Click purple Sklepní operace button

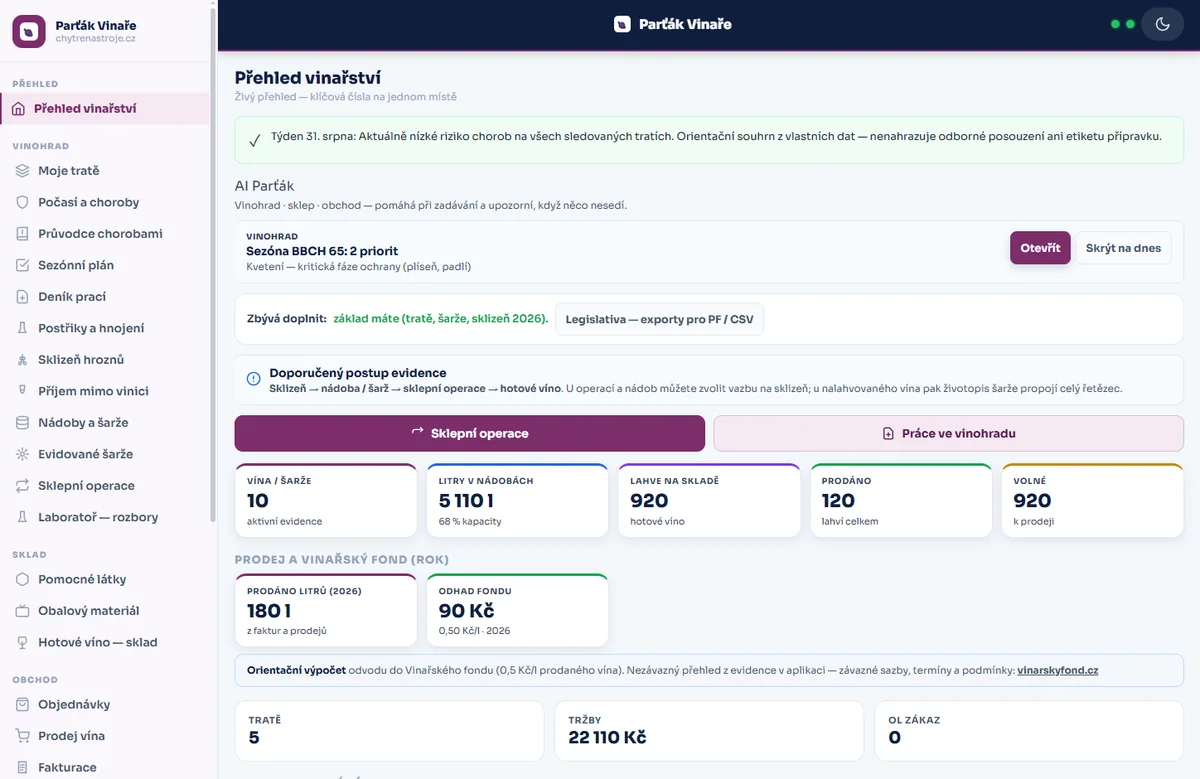[470, 434]
